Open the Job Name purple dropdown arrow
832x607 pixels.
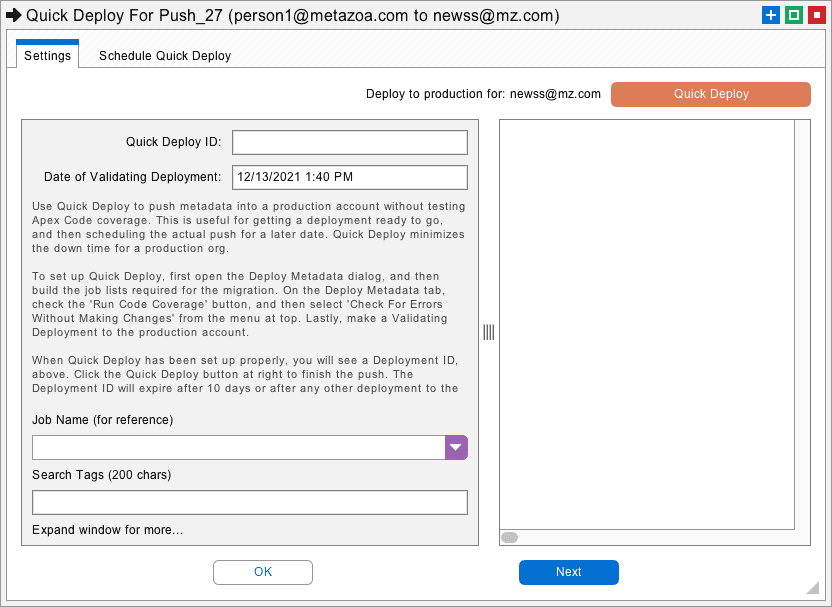coord(456,447)
